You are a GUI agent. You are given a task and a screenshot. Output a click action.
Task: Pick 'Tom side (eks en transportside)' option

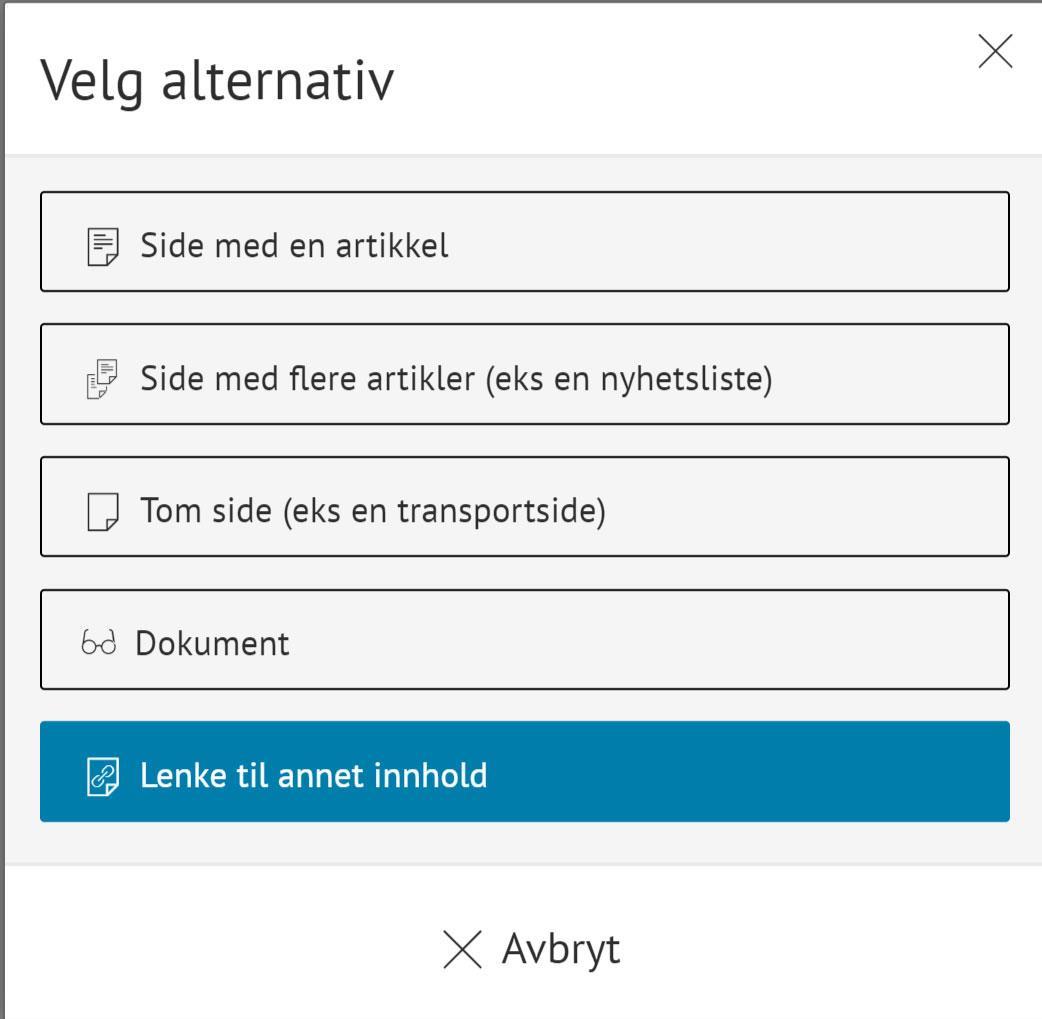coord(524,506)
